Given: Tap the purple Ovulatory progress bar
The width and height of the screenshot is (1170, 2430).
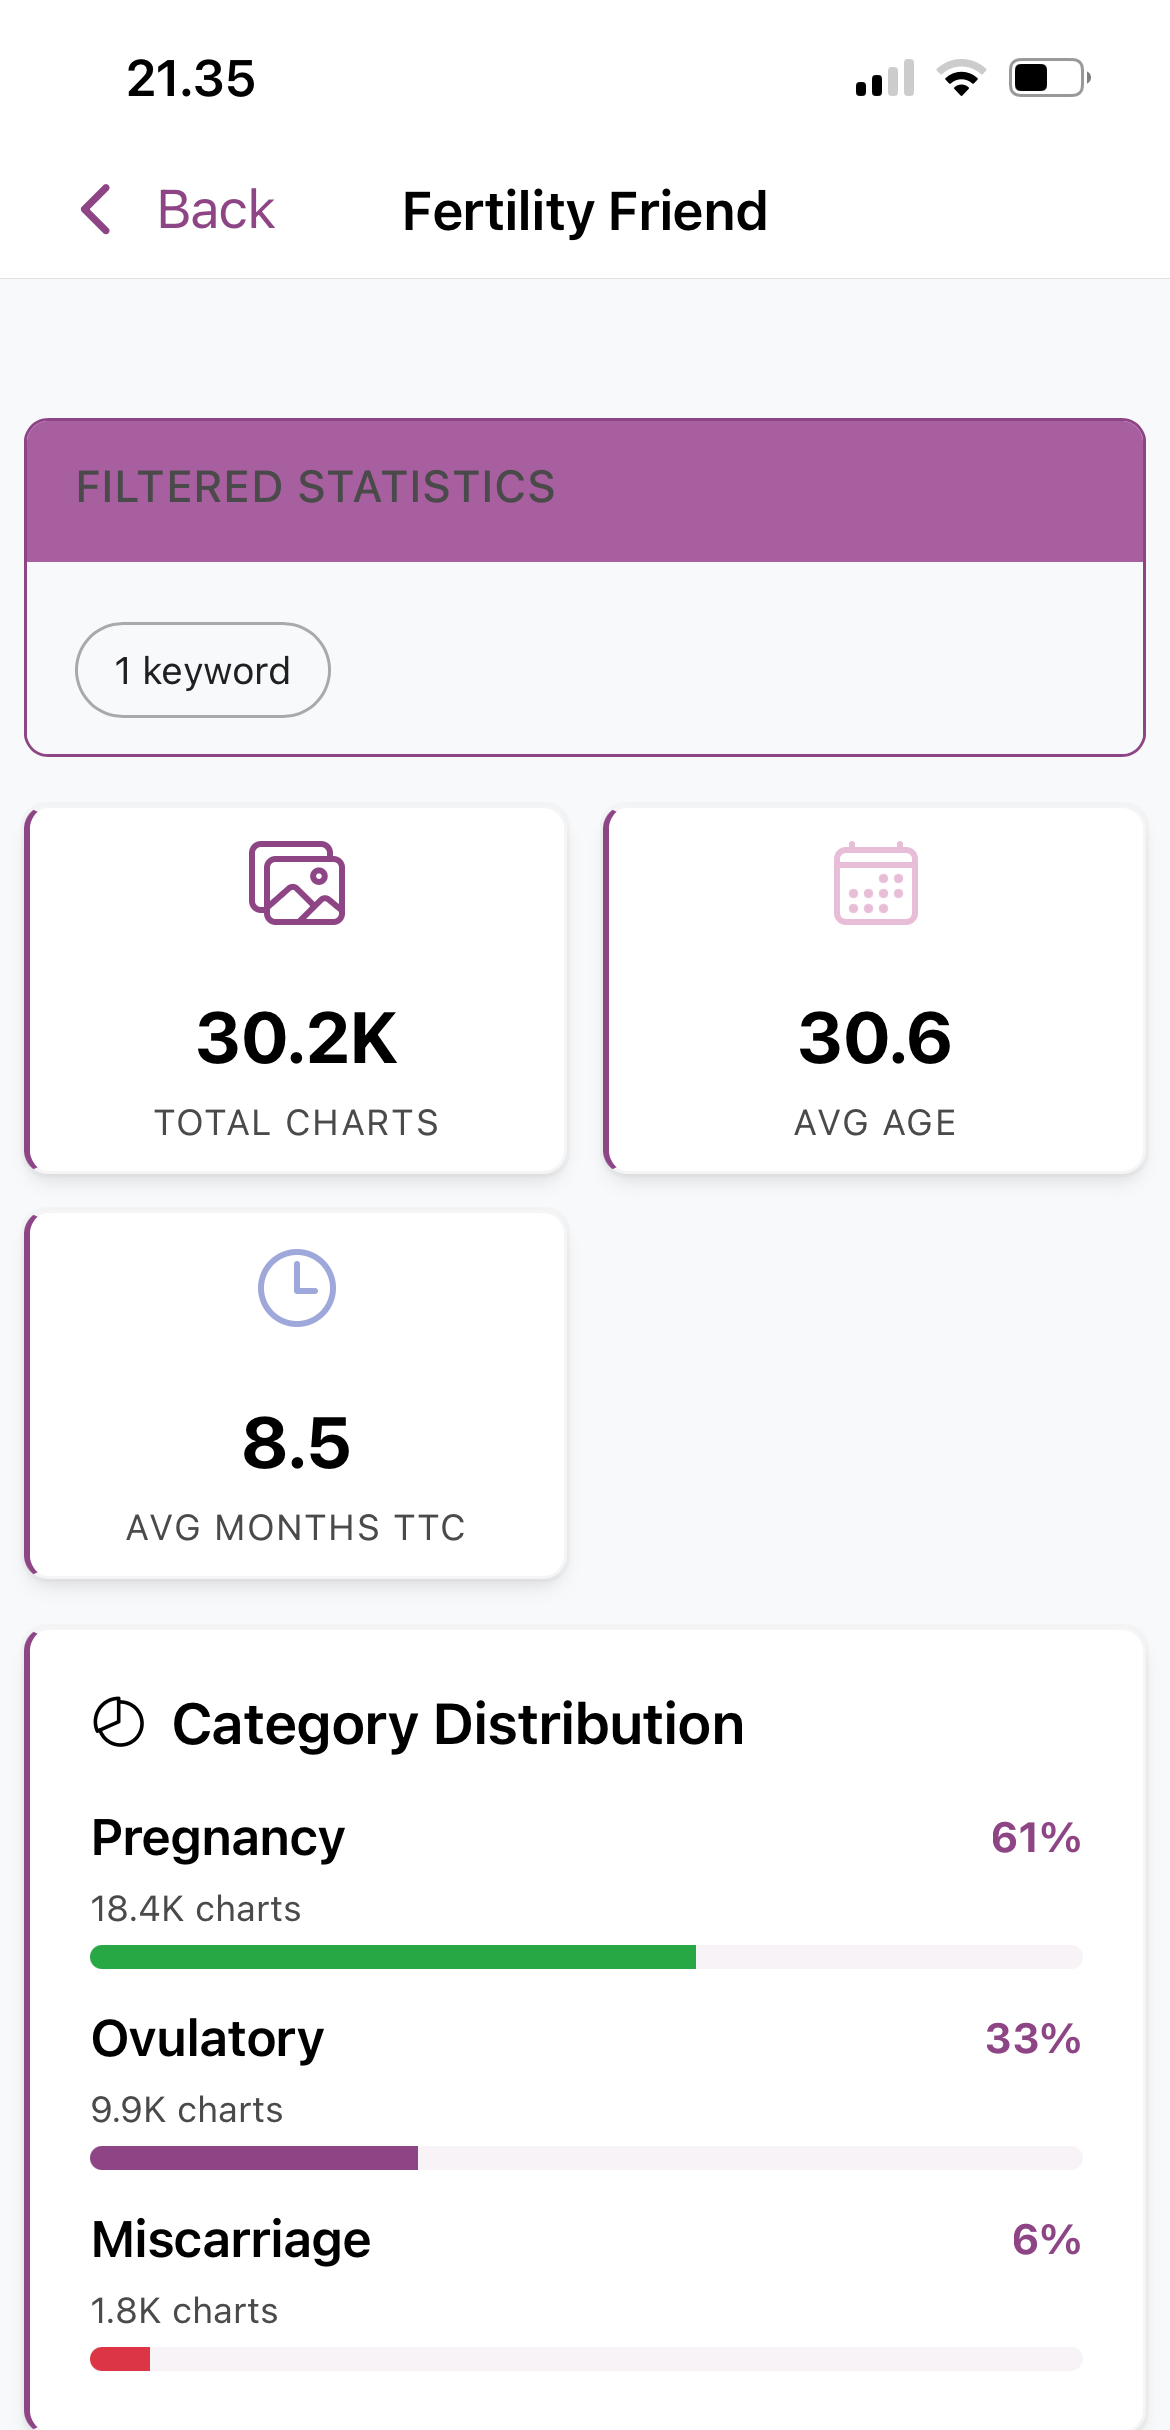Looking at the screenshot, I should [254, 2158].
